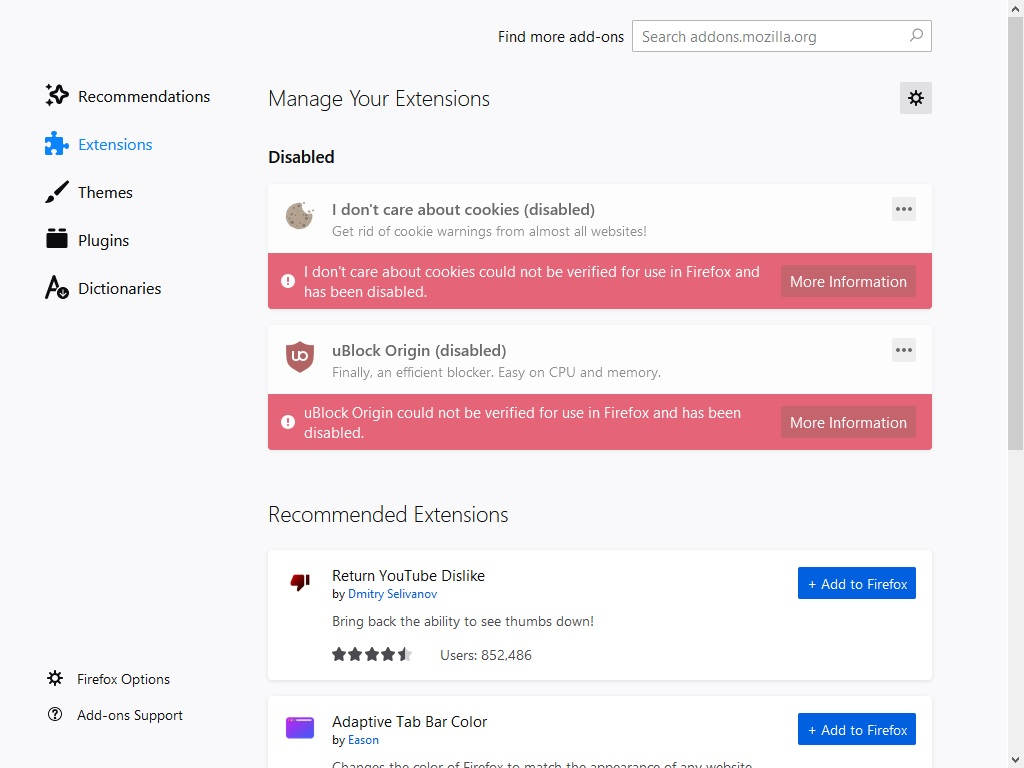The width and height of the screenshot is (1024, 768).
Task: Focus the Search addons.mozilla.org field
Action: pyautogui.click(x=782, y=36)
